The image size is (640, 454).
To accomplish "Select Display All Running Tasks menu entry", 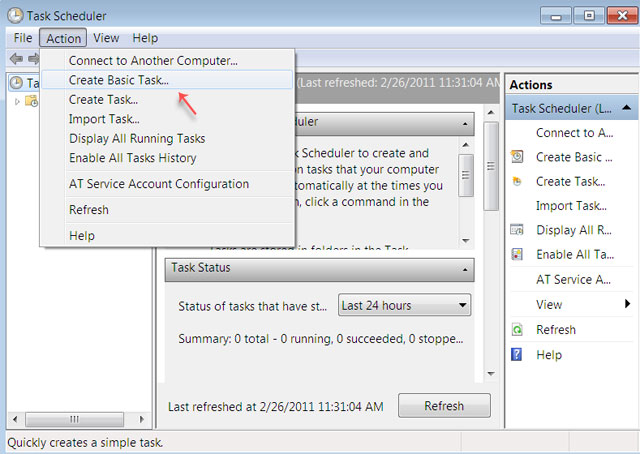I will 167,138.
